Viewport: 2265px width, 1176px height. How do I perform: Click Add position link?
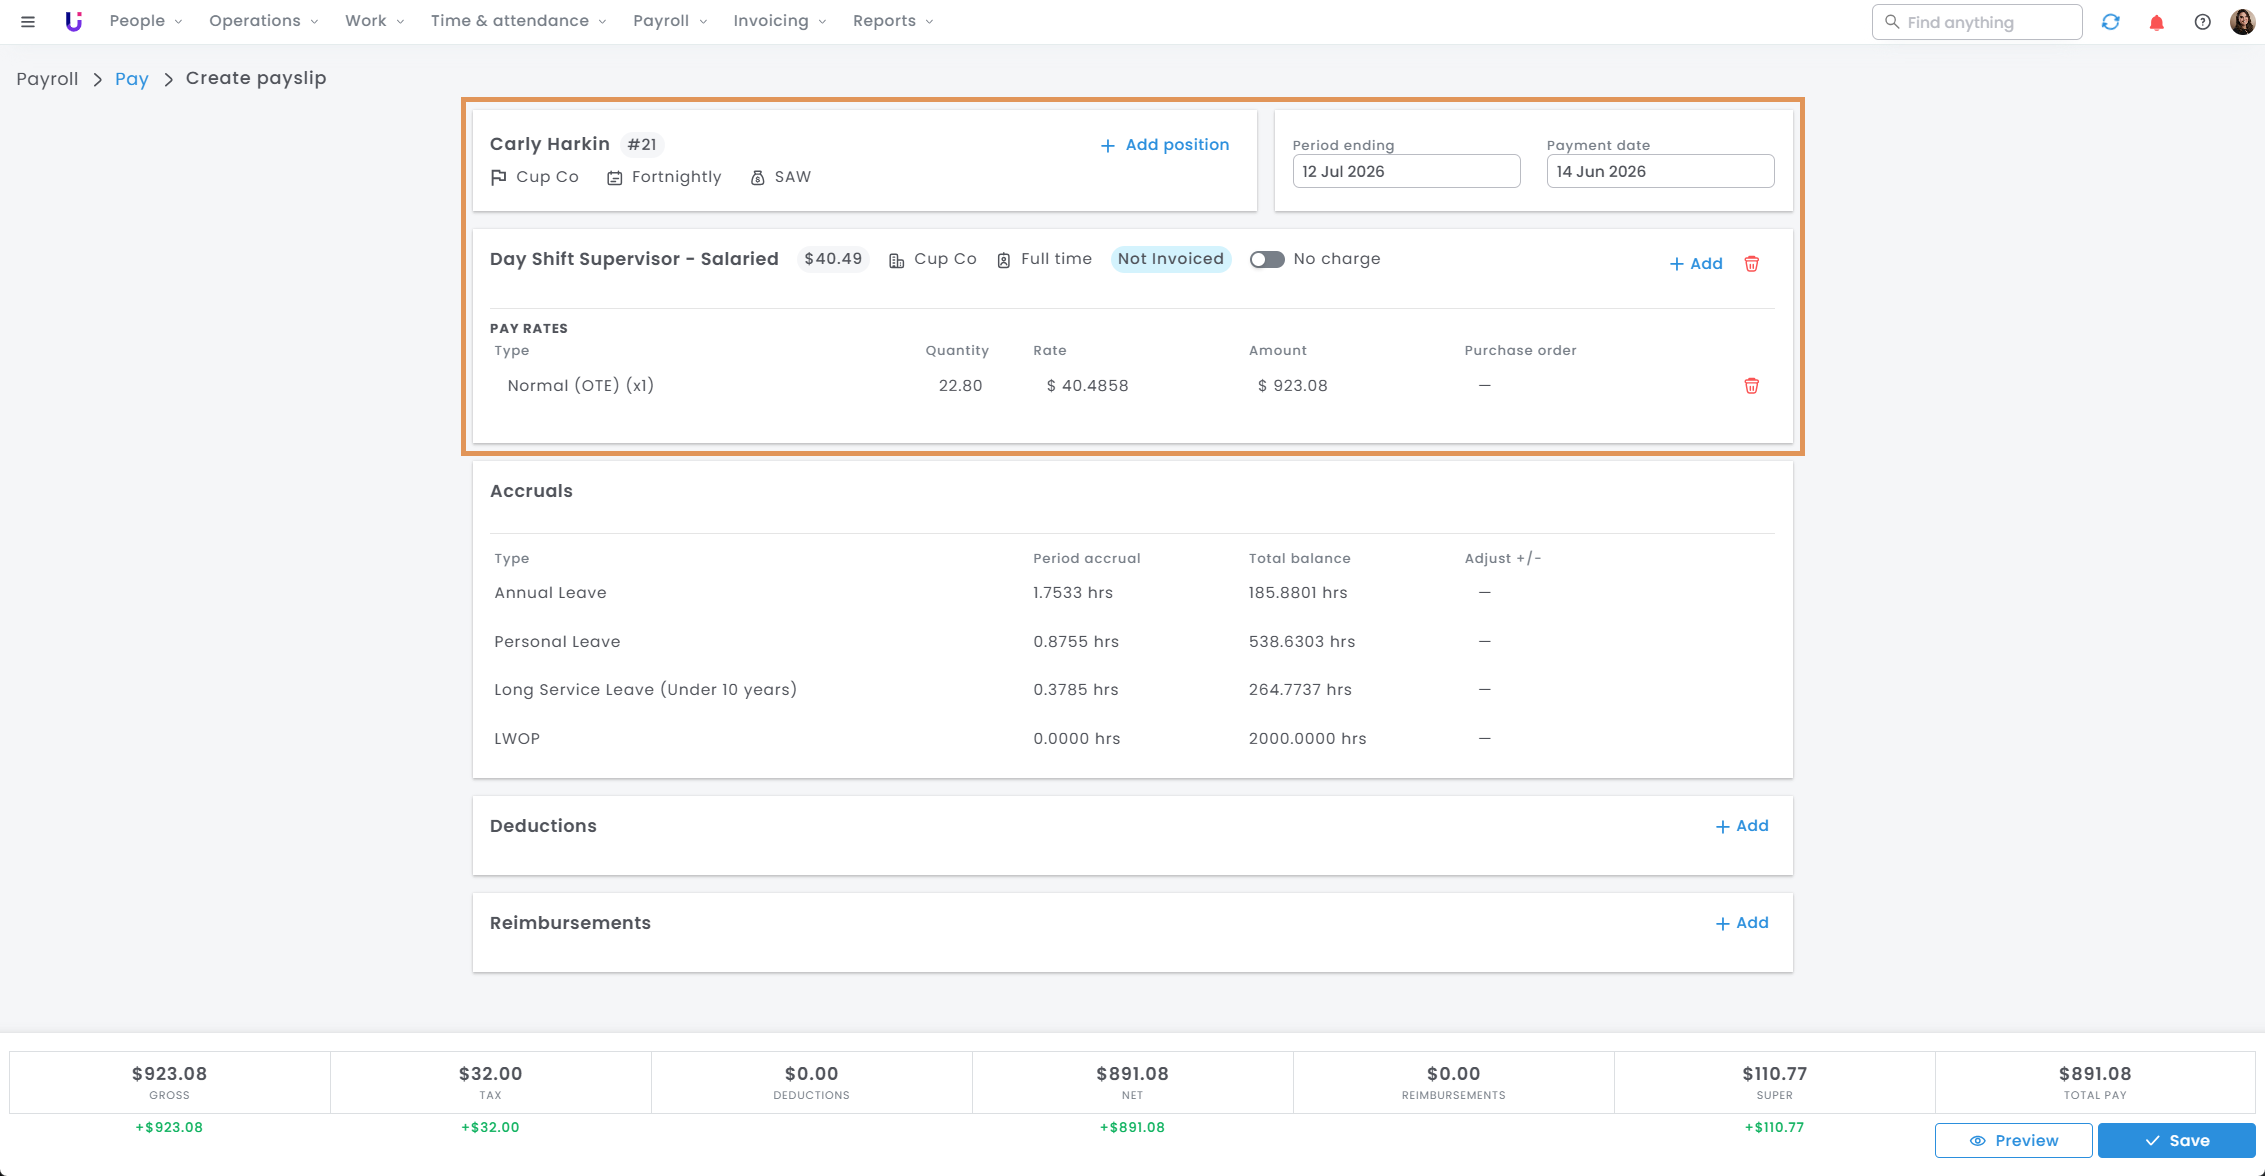pyautogui.click(x=1165, y=145)
